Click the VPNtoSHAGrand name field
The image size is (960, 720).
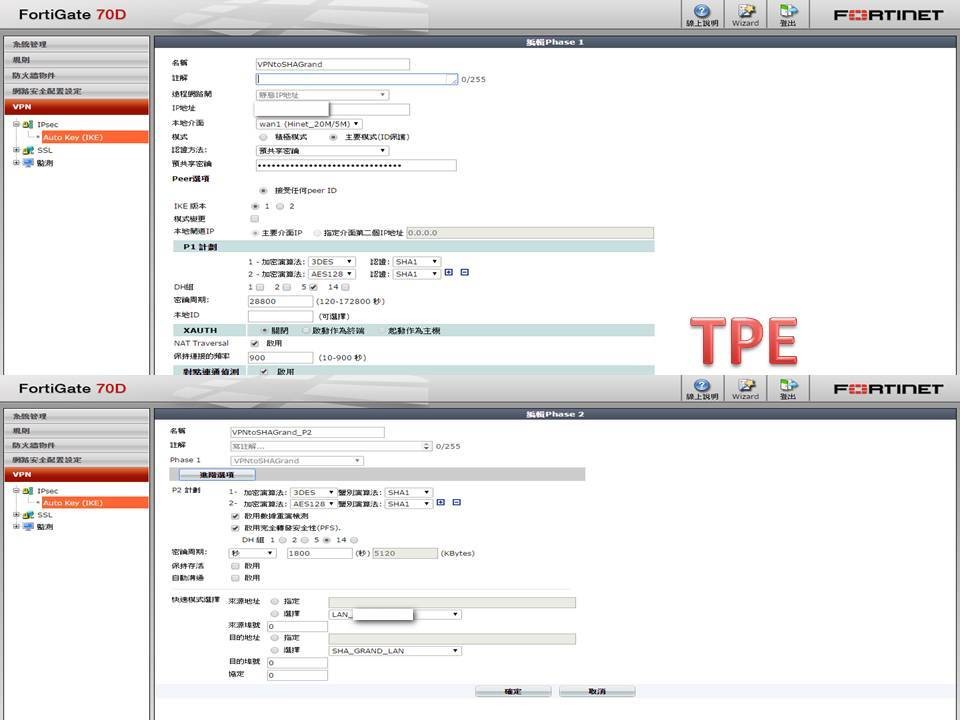coord(332,64)
